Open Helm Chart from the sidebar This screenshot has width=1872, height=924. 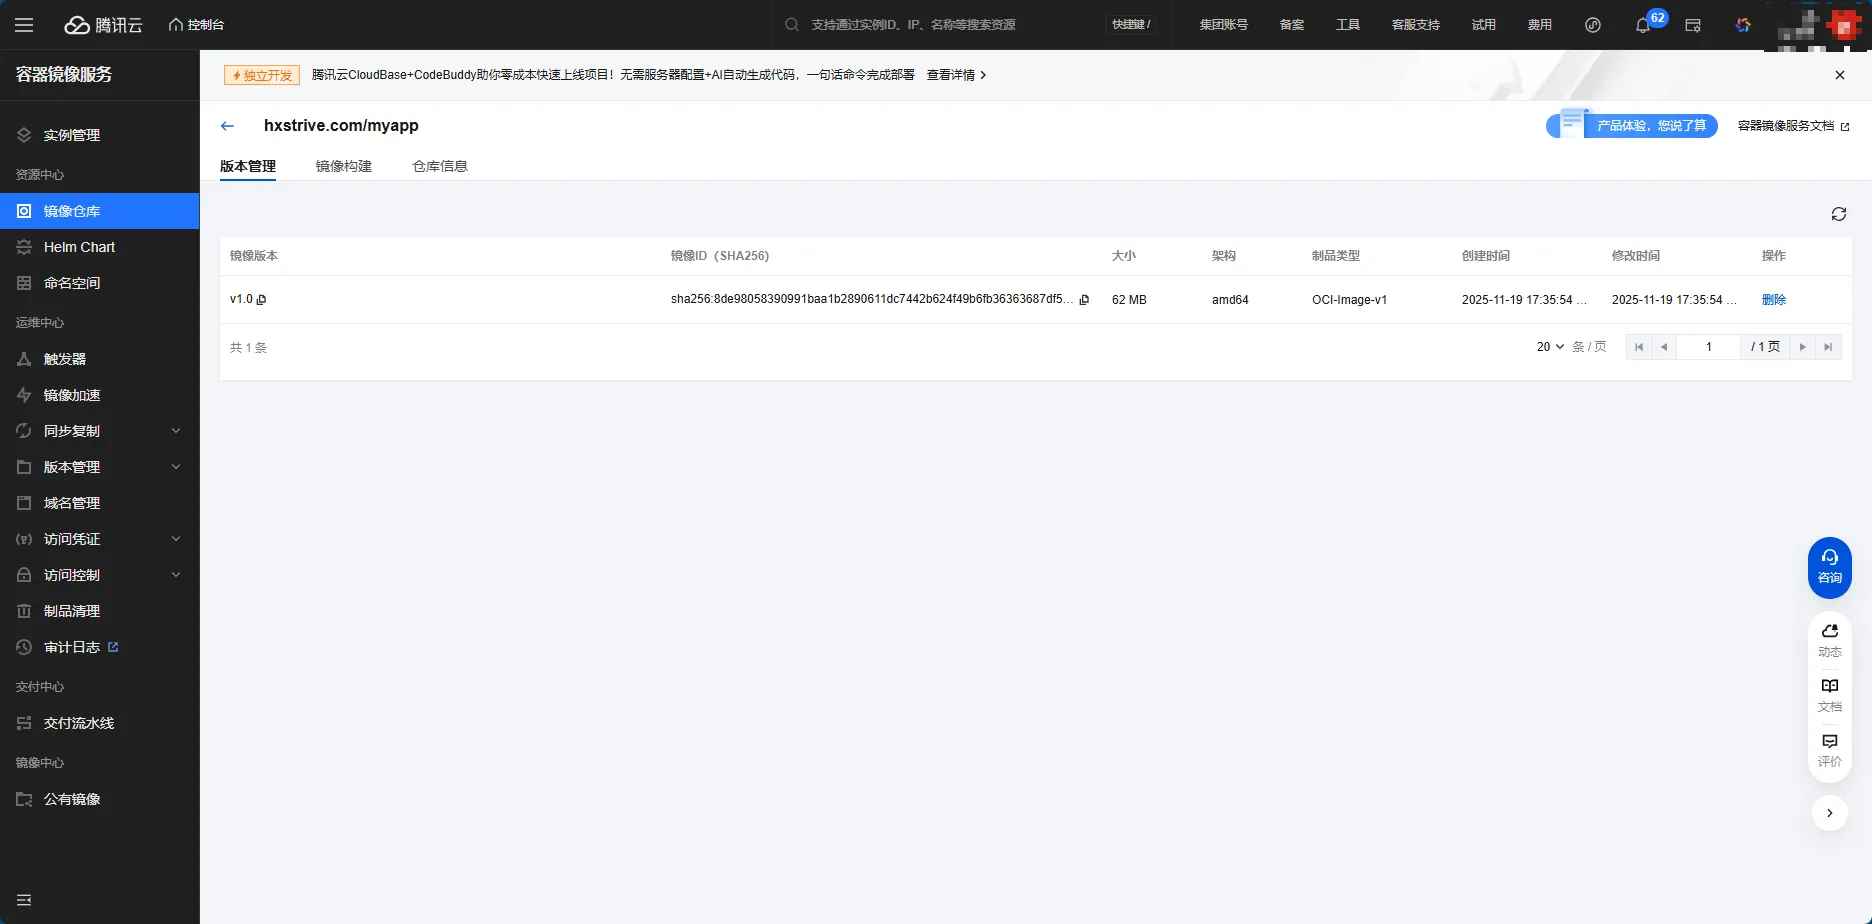pos(79,247)
